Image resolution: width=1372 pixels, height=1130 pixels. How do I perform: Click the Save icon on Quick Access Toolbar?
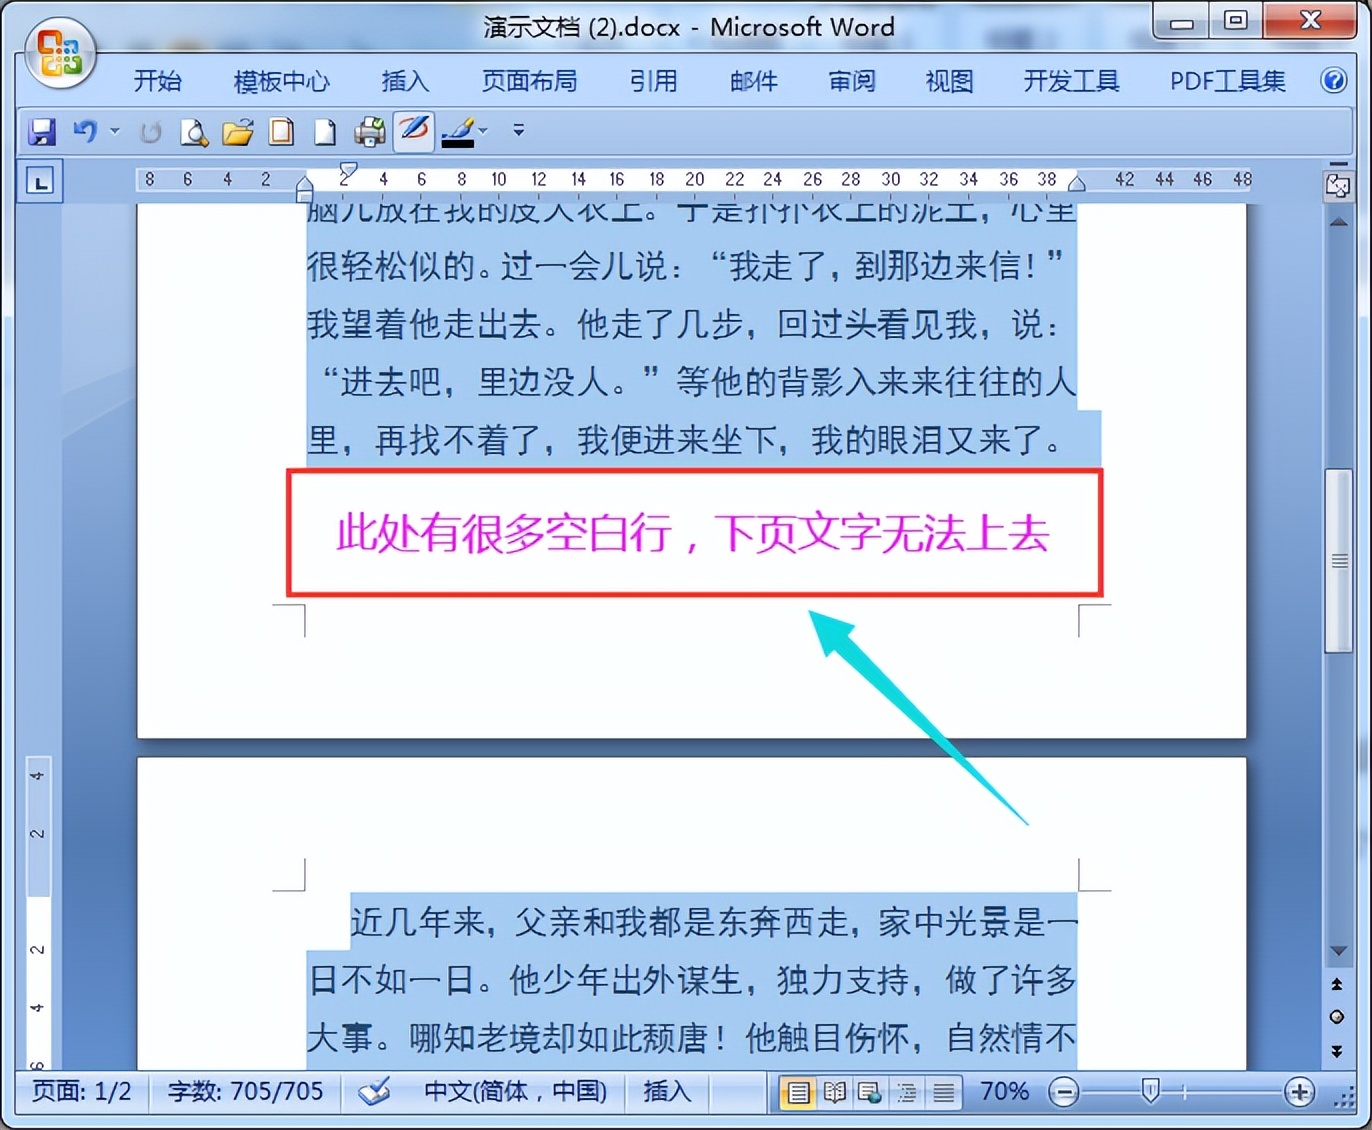click(42, 131)
